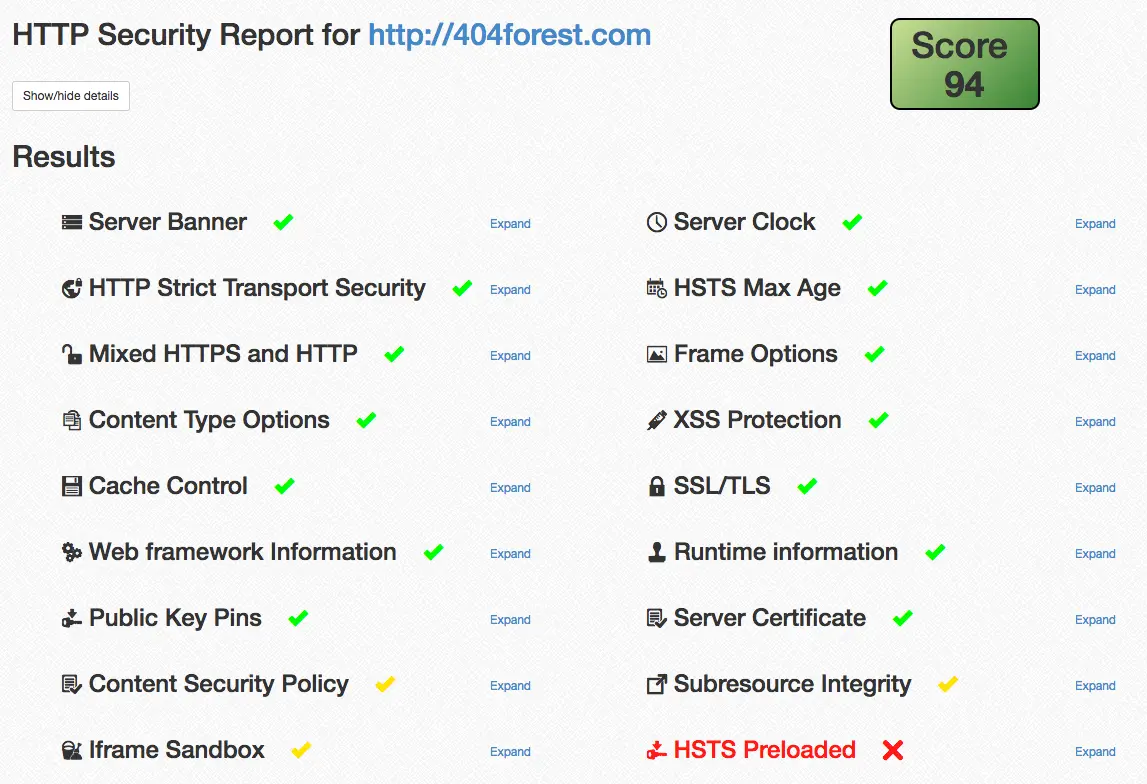Click the padlock icon next to SSL/TLS
Viewport: 1147px width, 784px height.
(x=656, y=486)
